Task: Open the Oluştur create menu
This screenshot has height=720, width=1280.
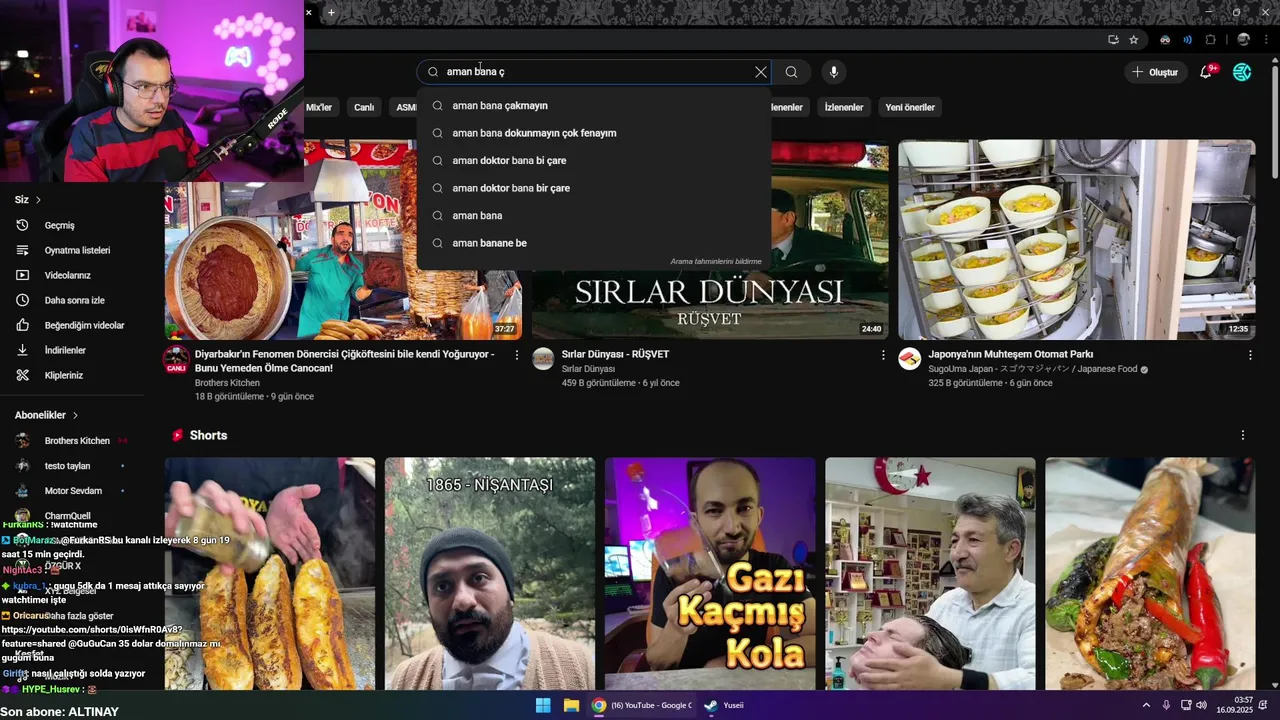Action: pos(1155,72)
